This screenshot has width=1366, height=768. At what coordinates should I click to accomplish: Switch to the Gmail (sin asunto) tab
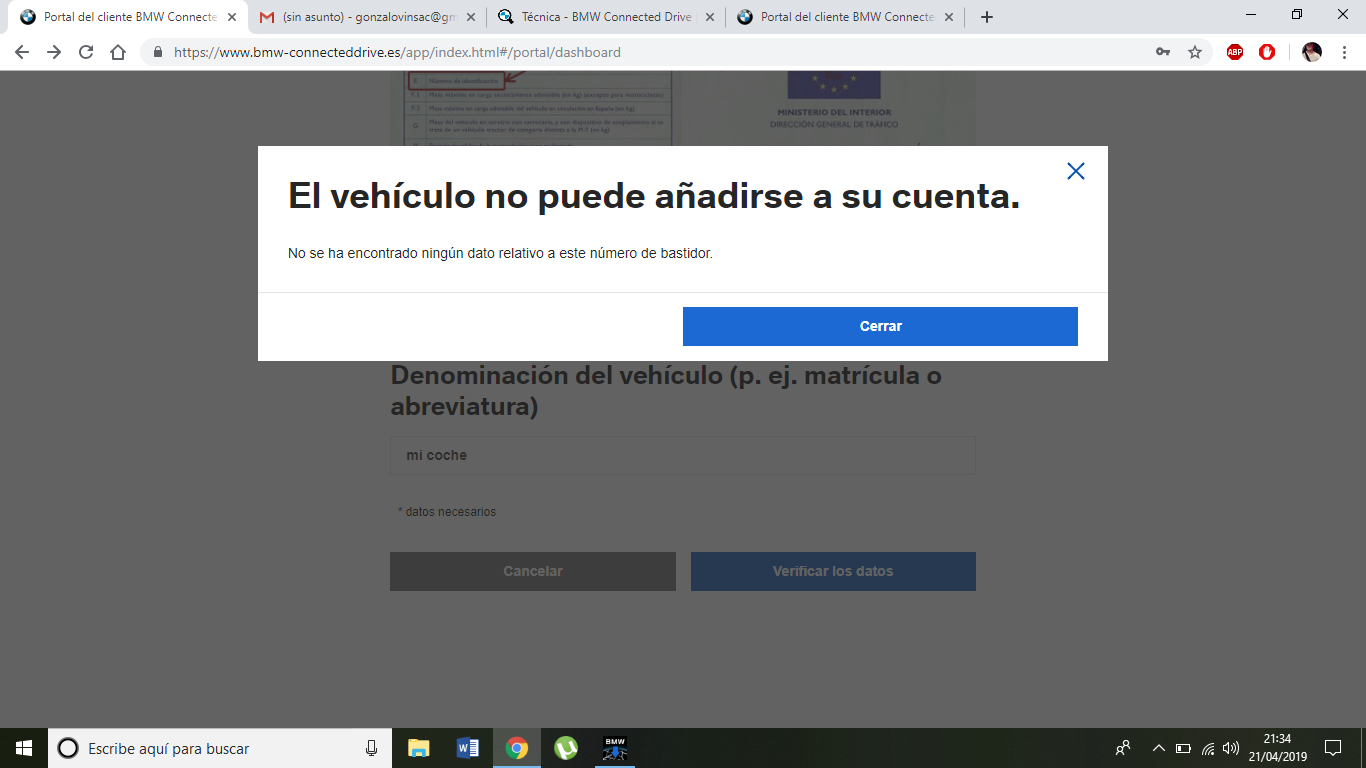[x=367, y=17]
